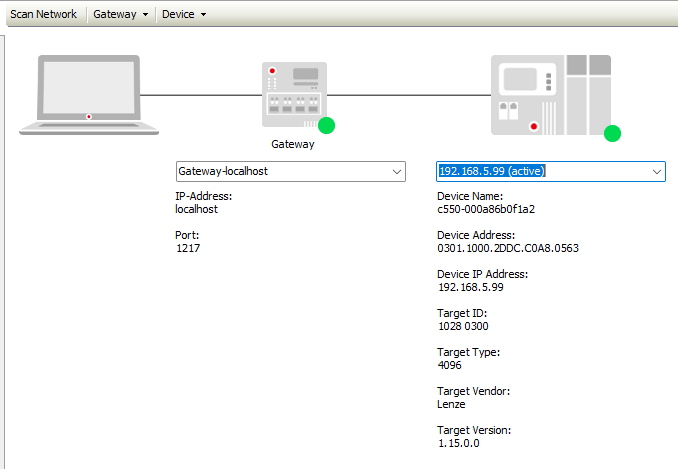
Task: Select the Lenze controller device icon
Action: (550, 94)
